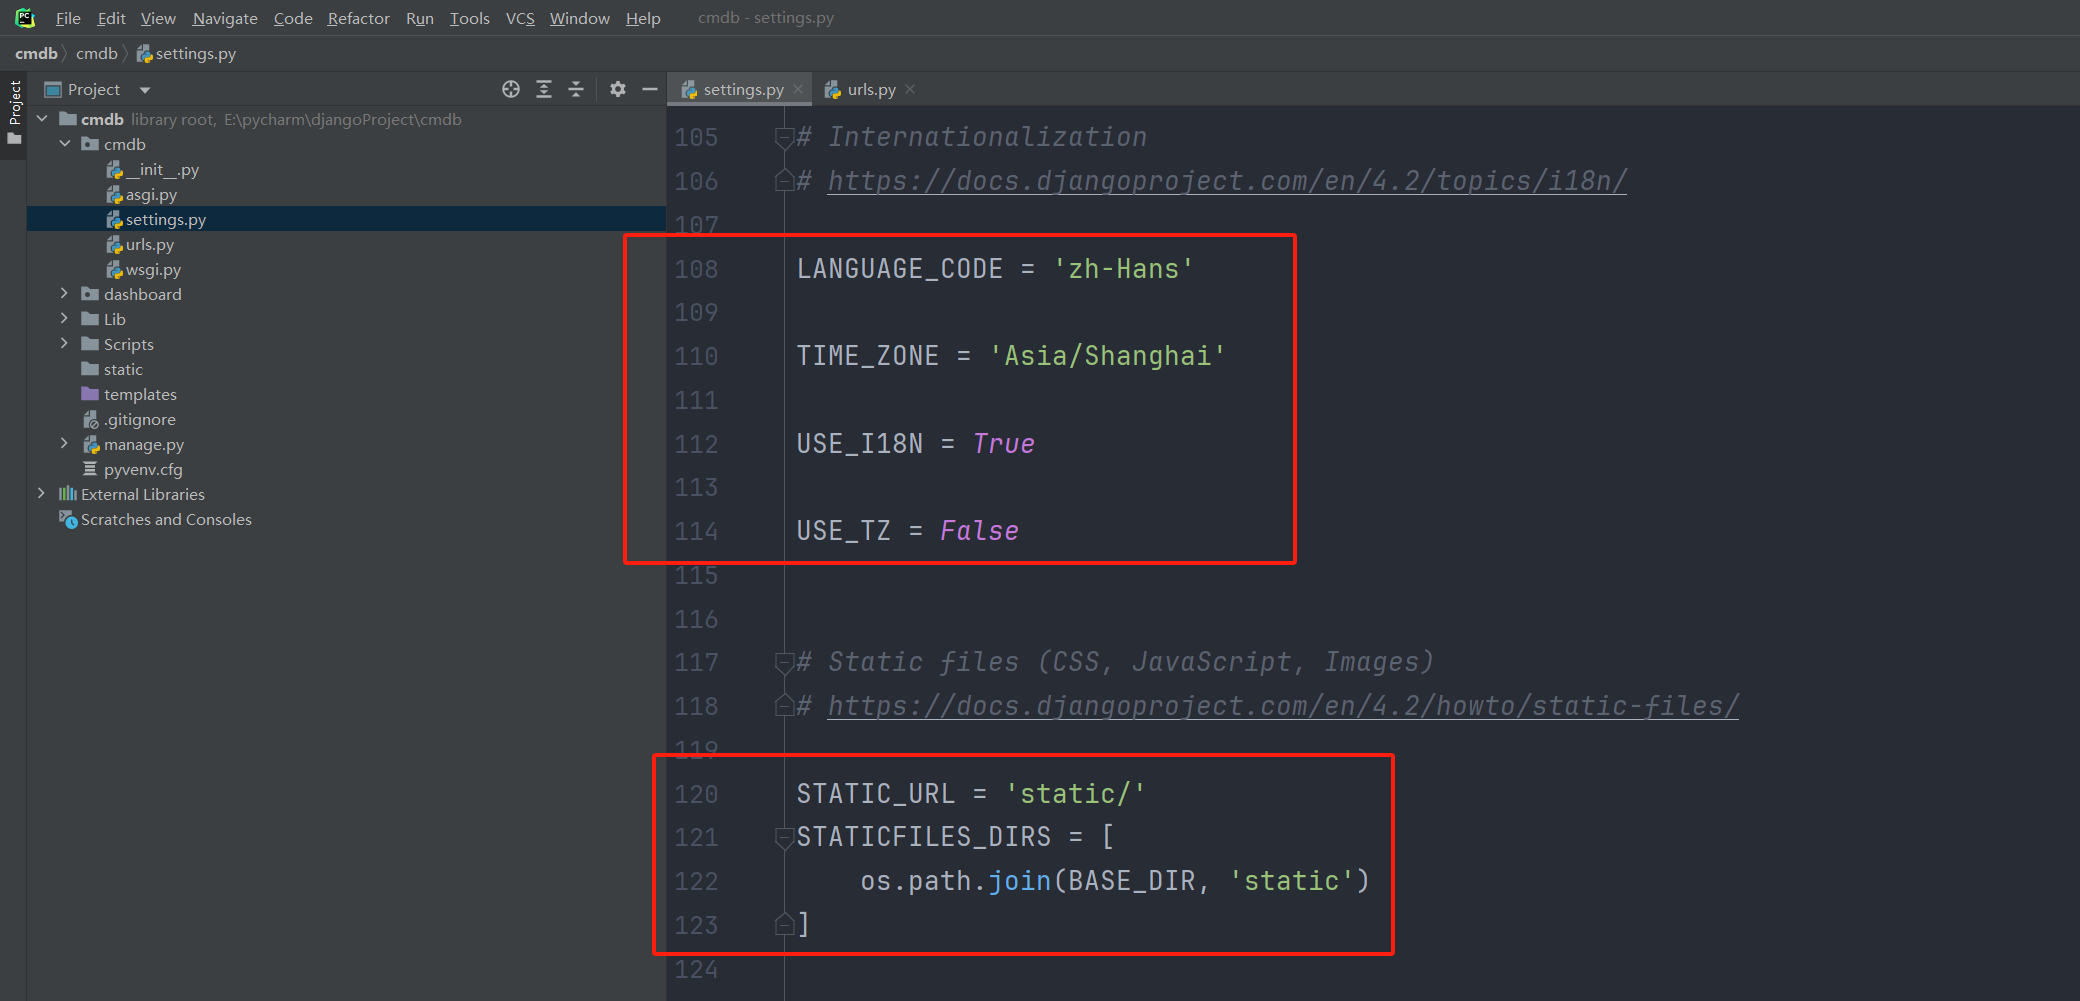The width and height of the screenshot is (2080, 1001).
Task: Click the 'zh-Hans' language code string
Action: [x=1124, y=269]
